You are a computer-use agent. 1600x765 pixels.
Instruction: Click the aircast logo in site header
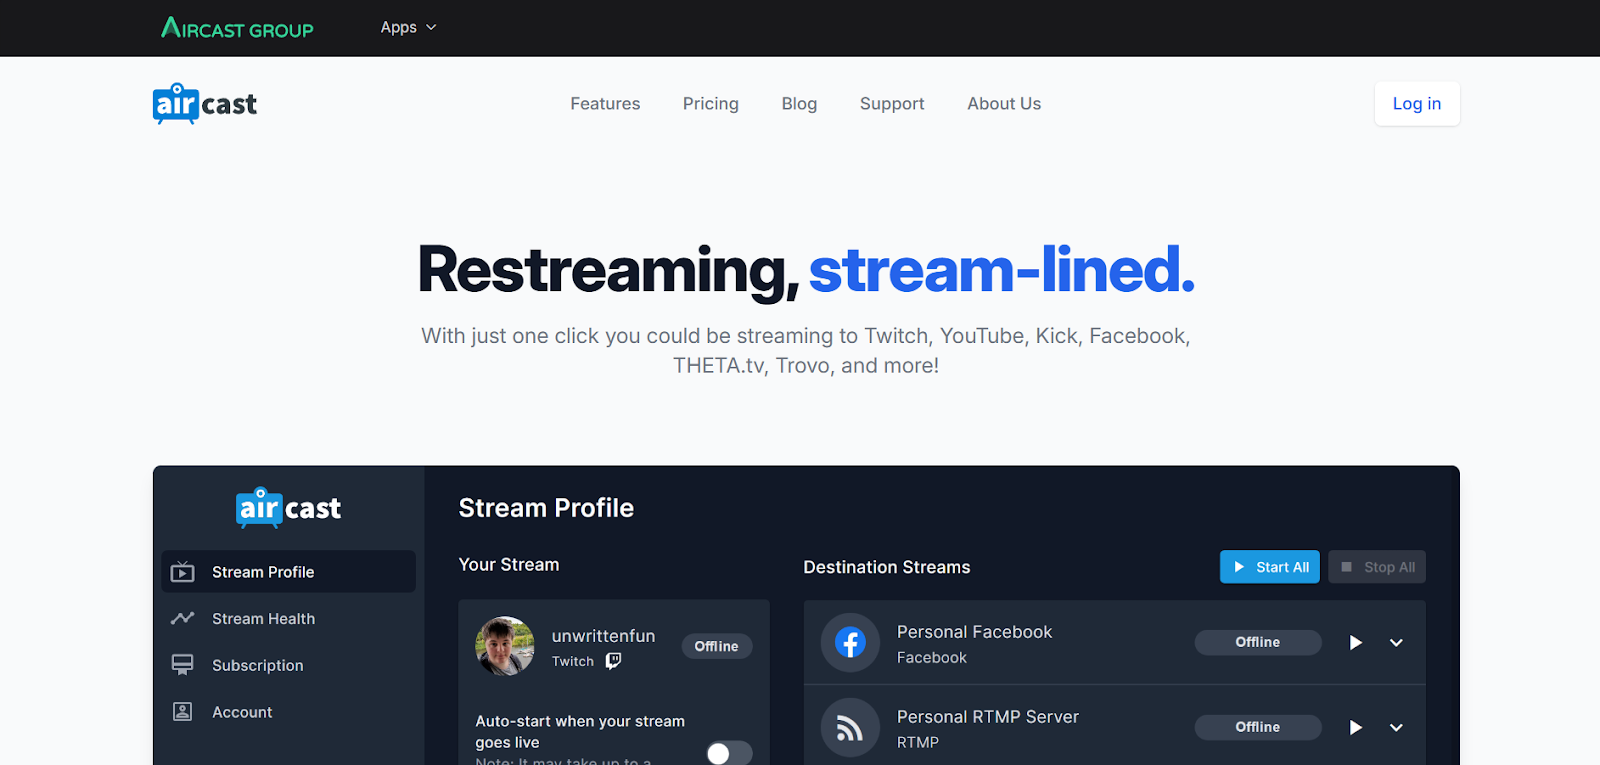click(x=205, y=103)
